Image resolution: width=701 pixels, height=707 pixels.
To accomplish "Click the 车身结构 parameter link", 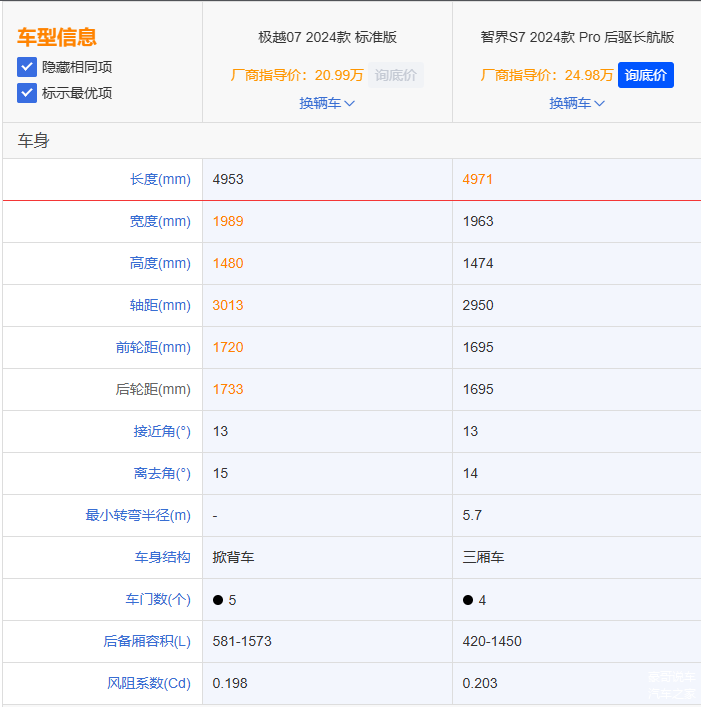I will (x=162, y=557).
